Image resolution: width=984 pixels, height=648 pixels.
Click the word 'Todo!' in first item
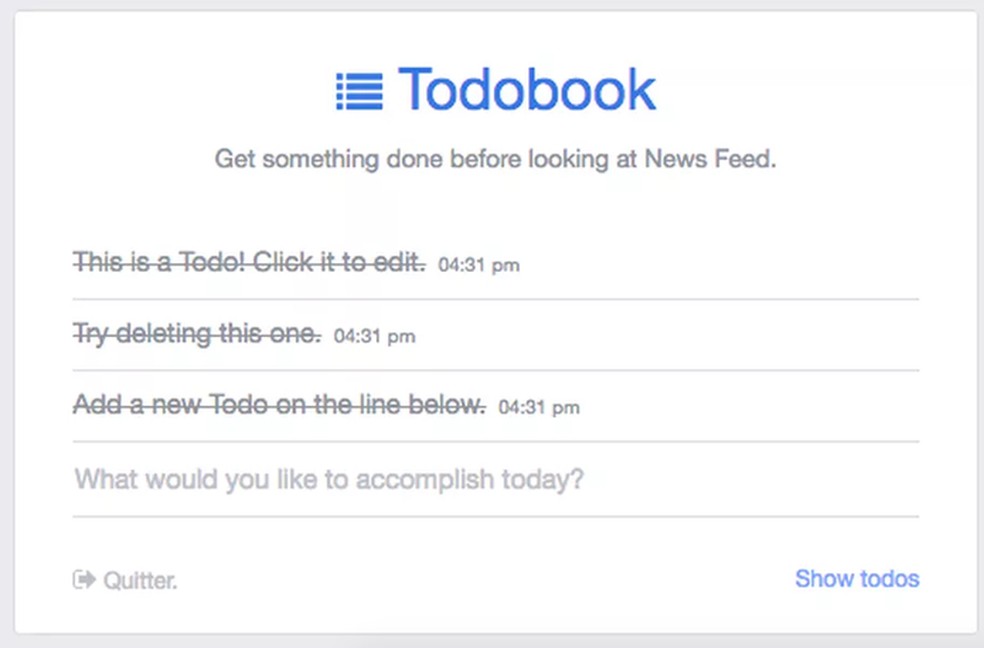tap(213, 263)
